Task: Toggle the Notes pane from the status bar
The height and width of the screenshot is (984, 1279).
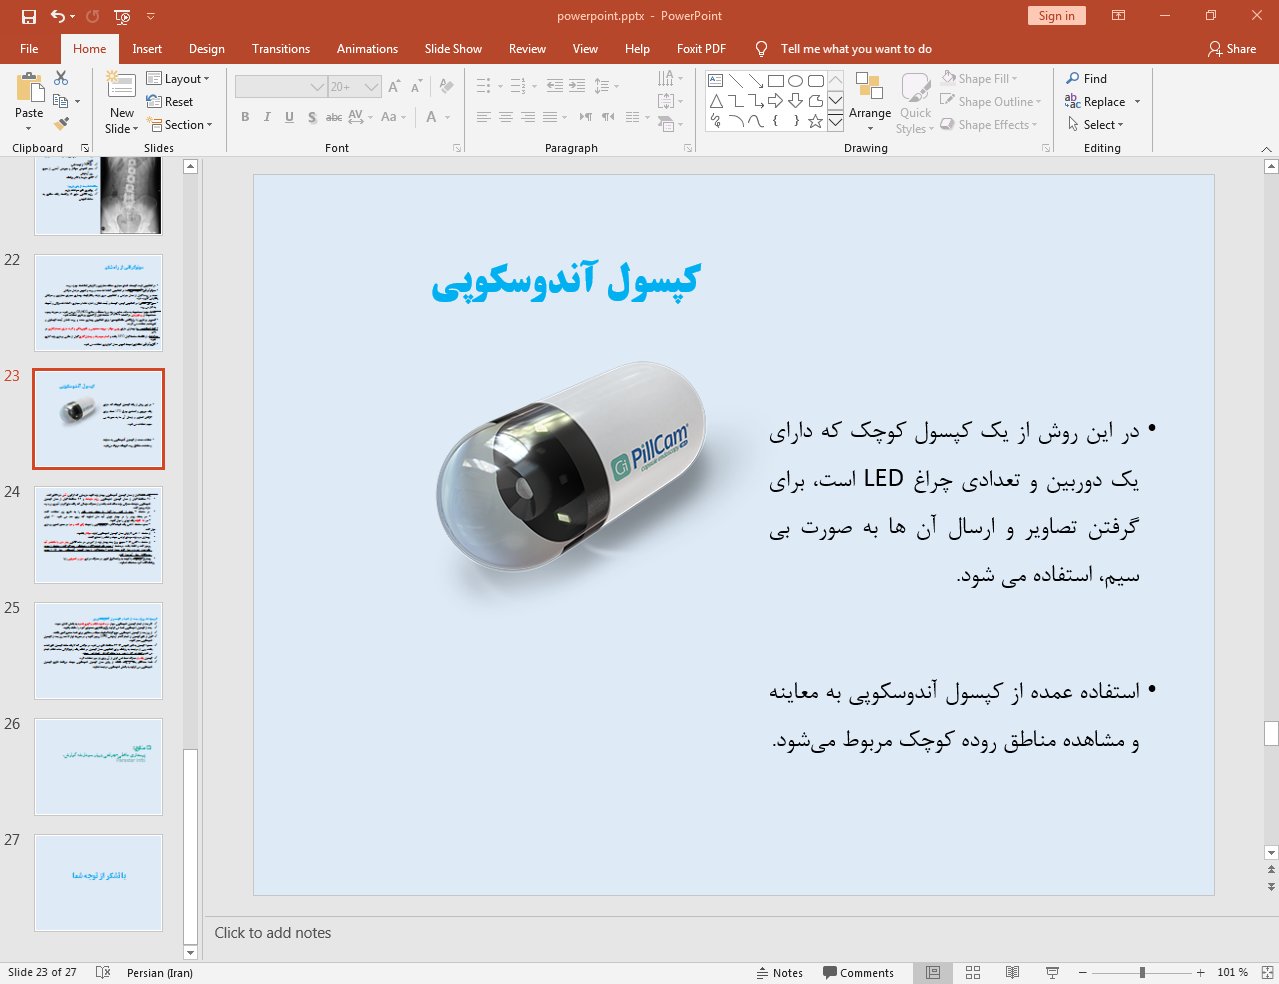Action: pyautogui.click(x=780, y=973)
